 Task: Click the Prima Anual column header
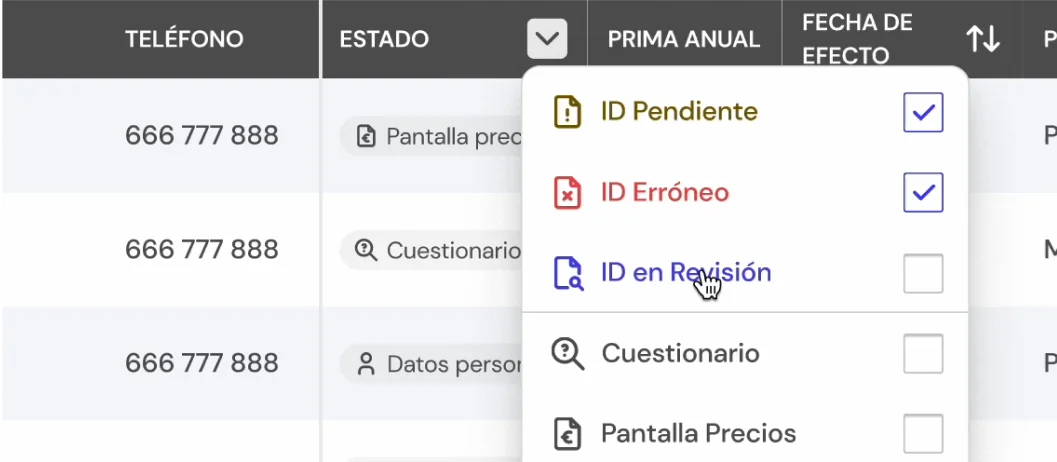[x=684, y=39]
